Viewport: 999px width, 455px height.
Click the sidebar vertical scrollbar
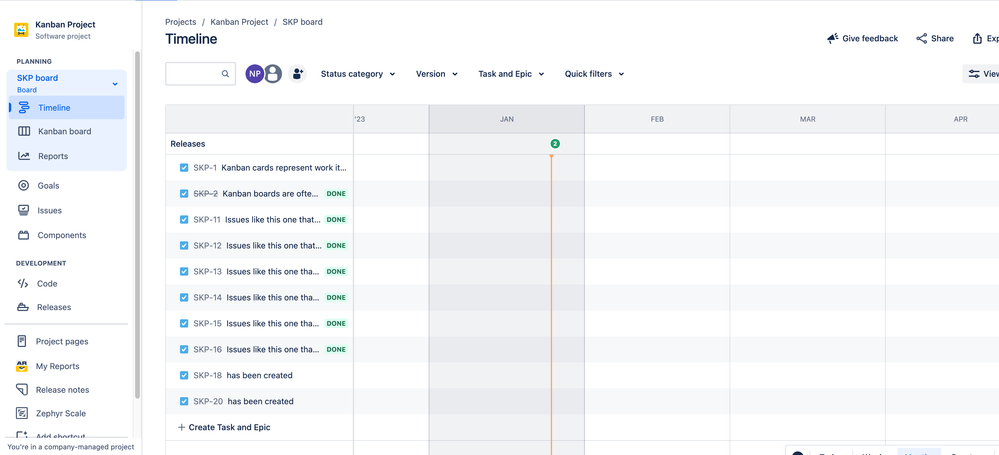137,223
